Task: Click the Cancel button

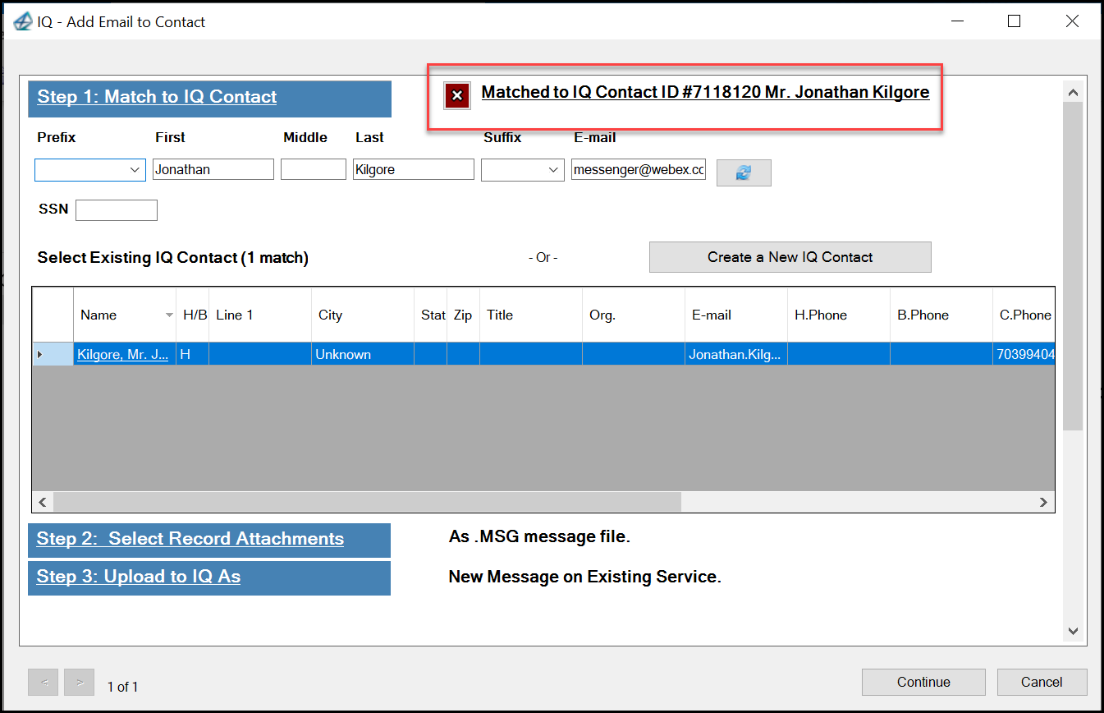Action: 1041,682
